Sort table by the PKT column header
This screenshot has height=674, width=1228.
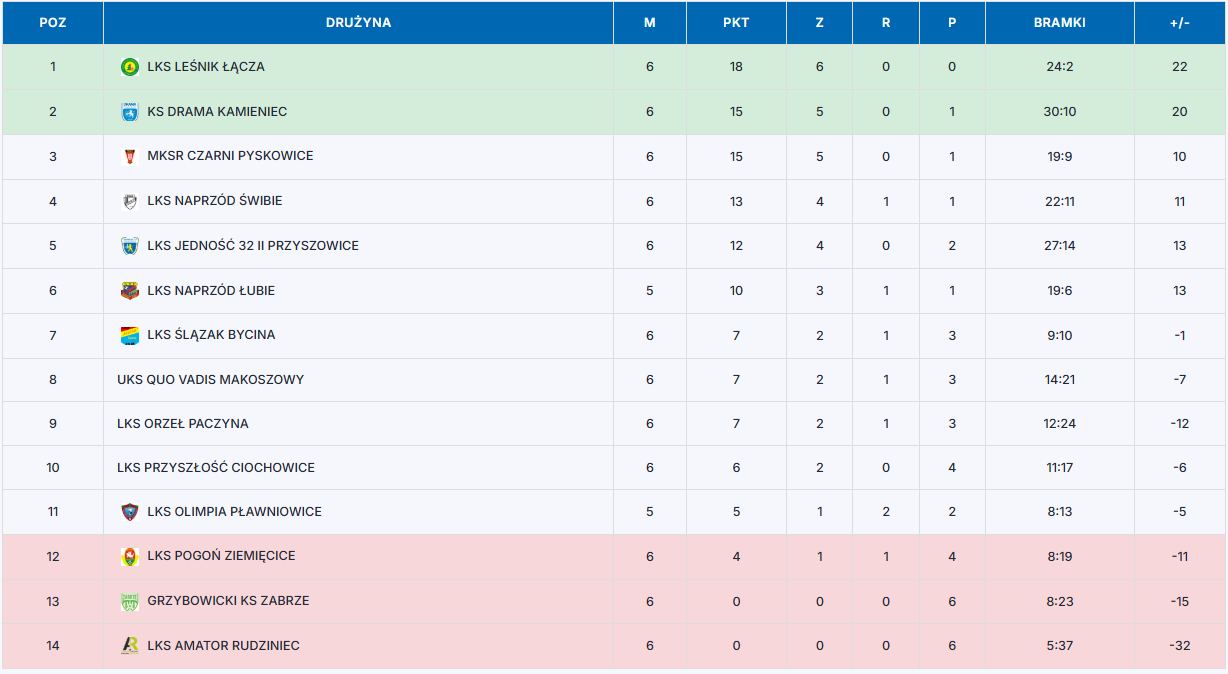[736, 23]
